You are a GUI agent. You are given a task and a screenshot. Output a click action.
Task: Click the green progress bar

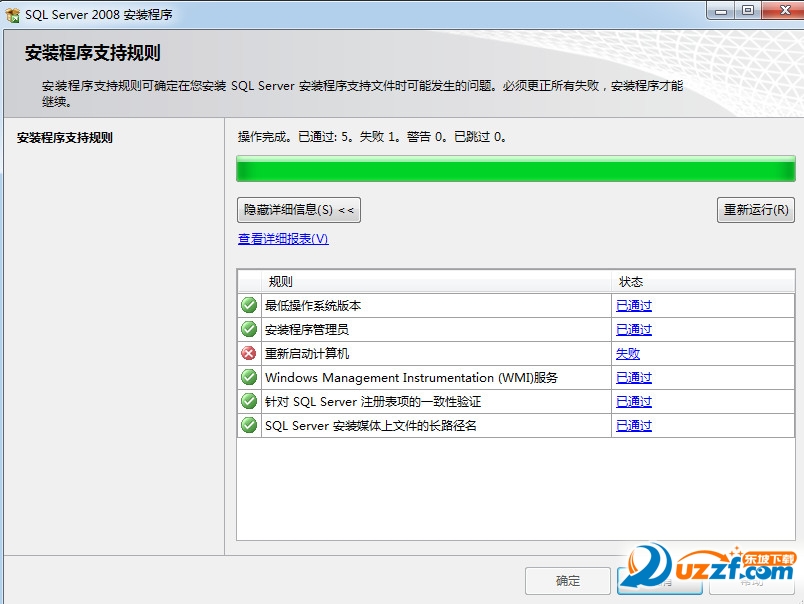pyautogui.click(x=516, y=169)
